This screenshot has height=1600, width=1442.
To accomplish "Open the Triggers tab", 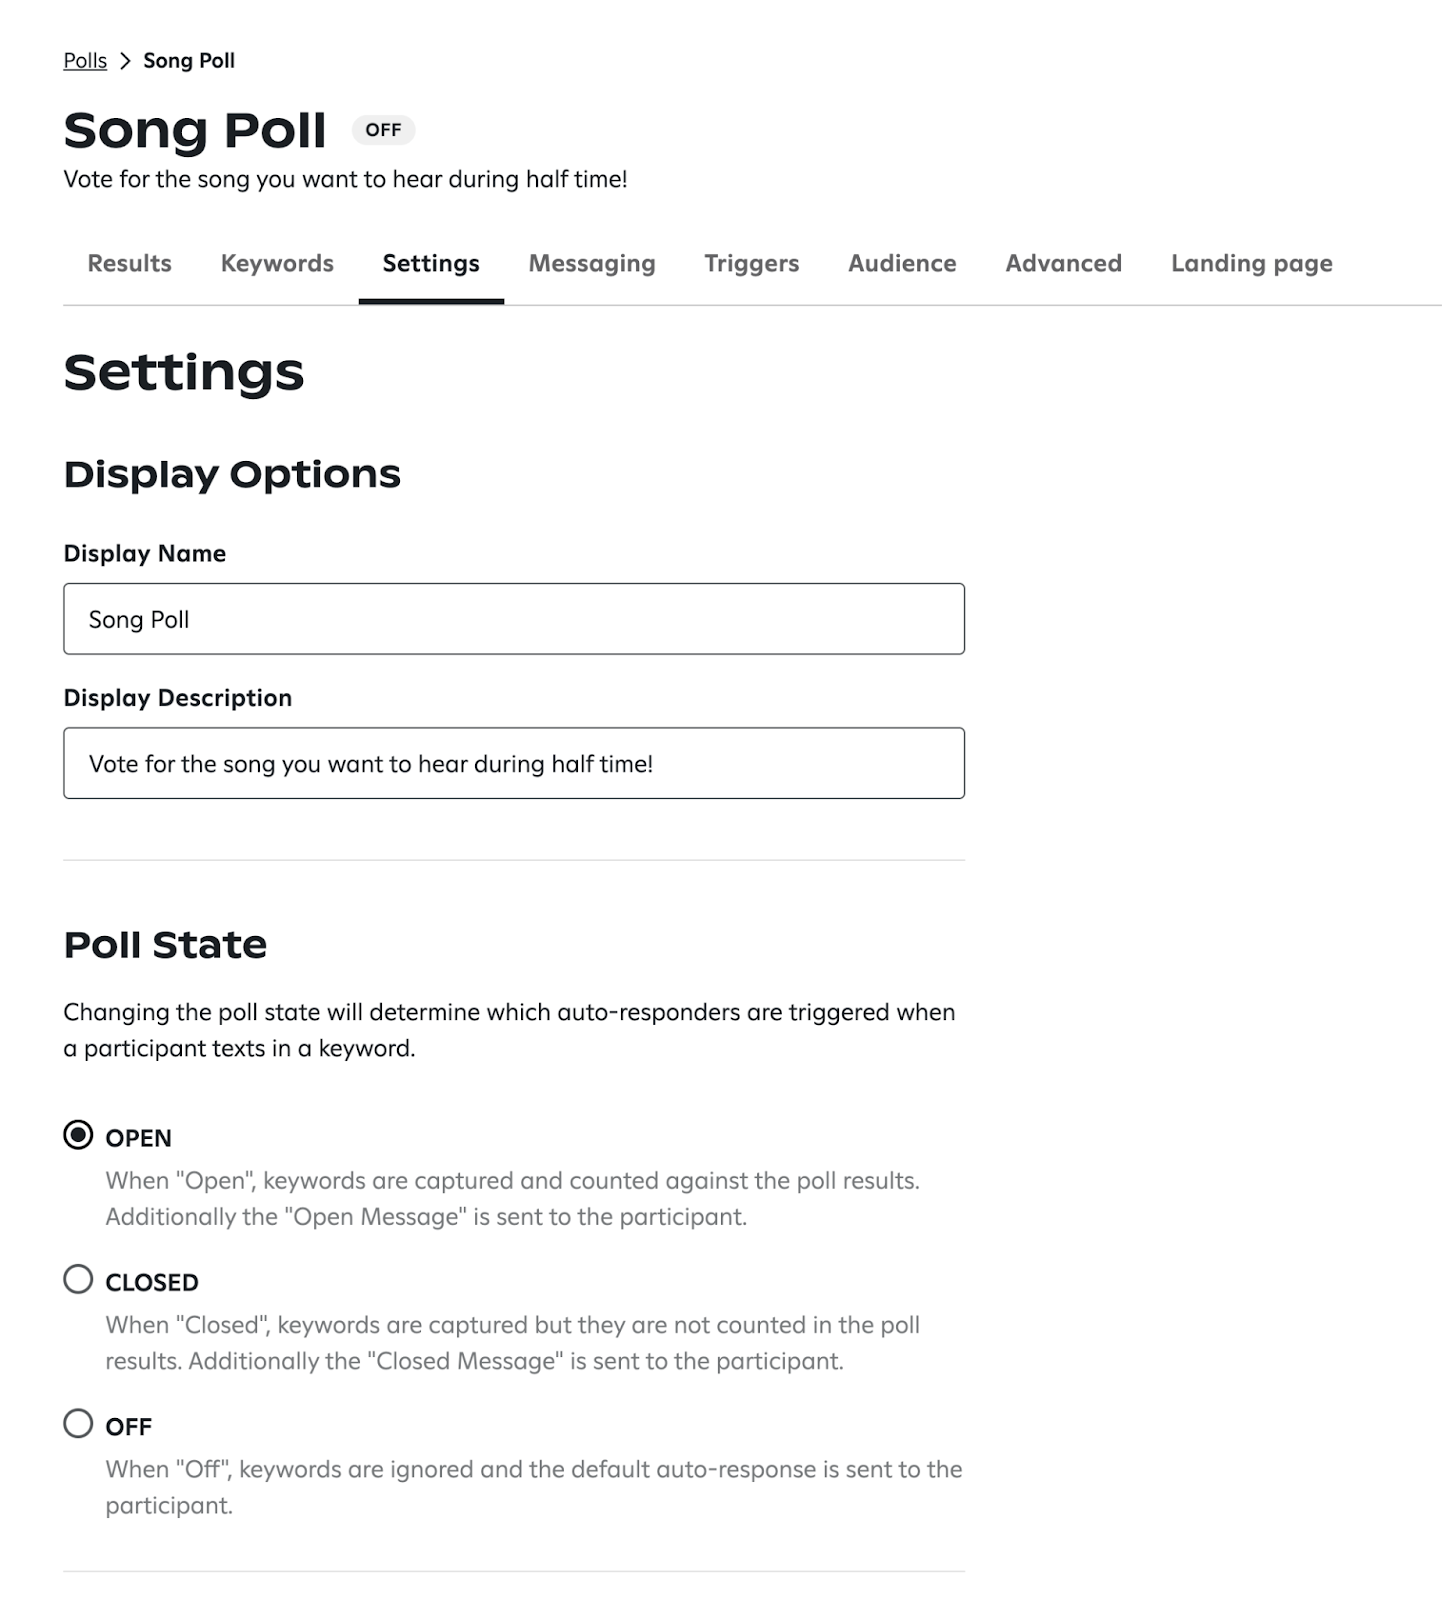I will tap(751, 263).
